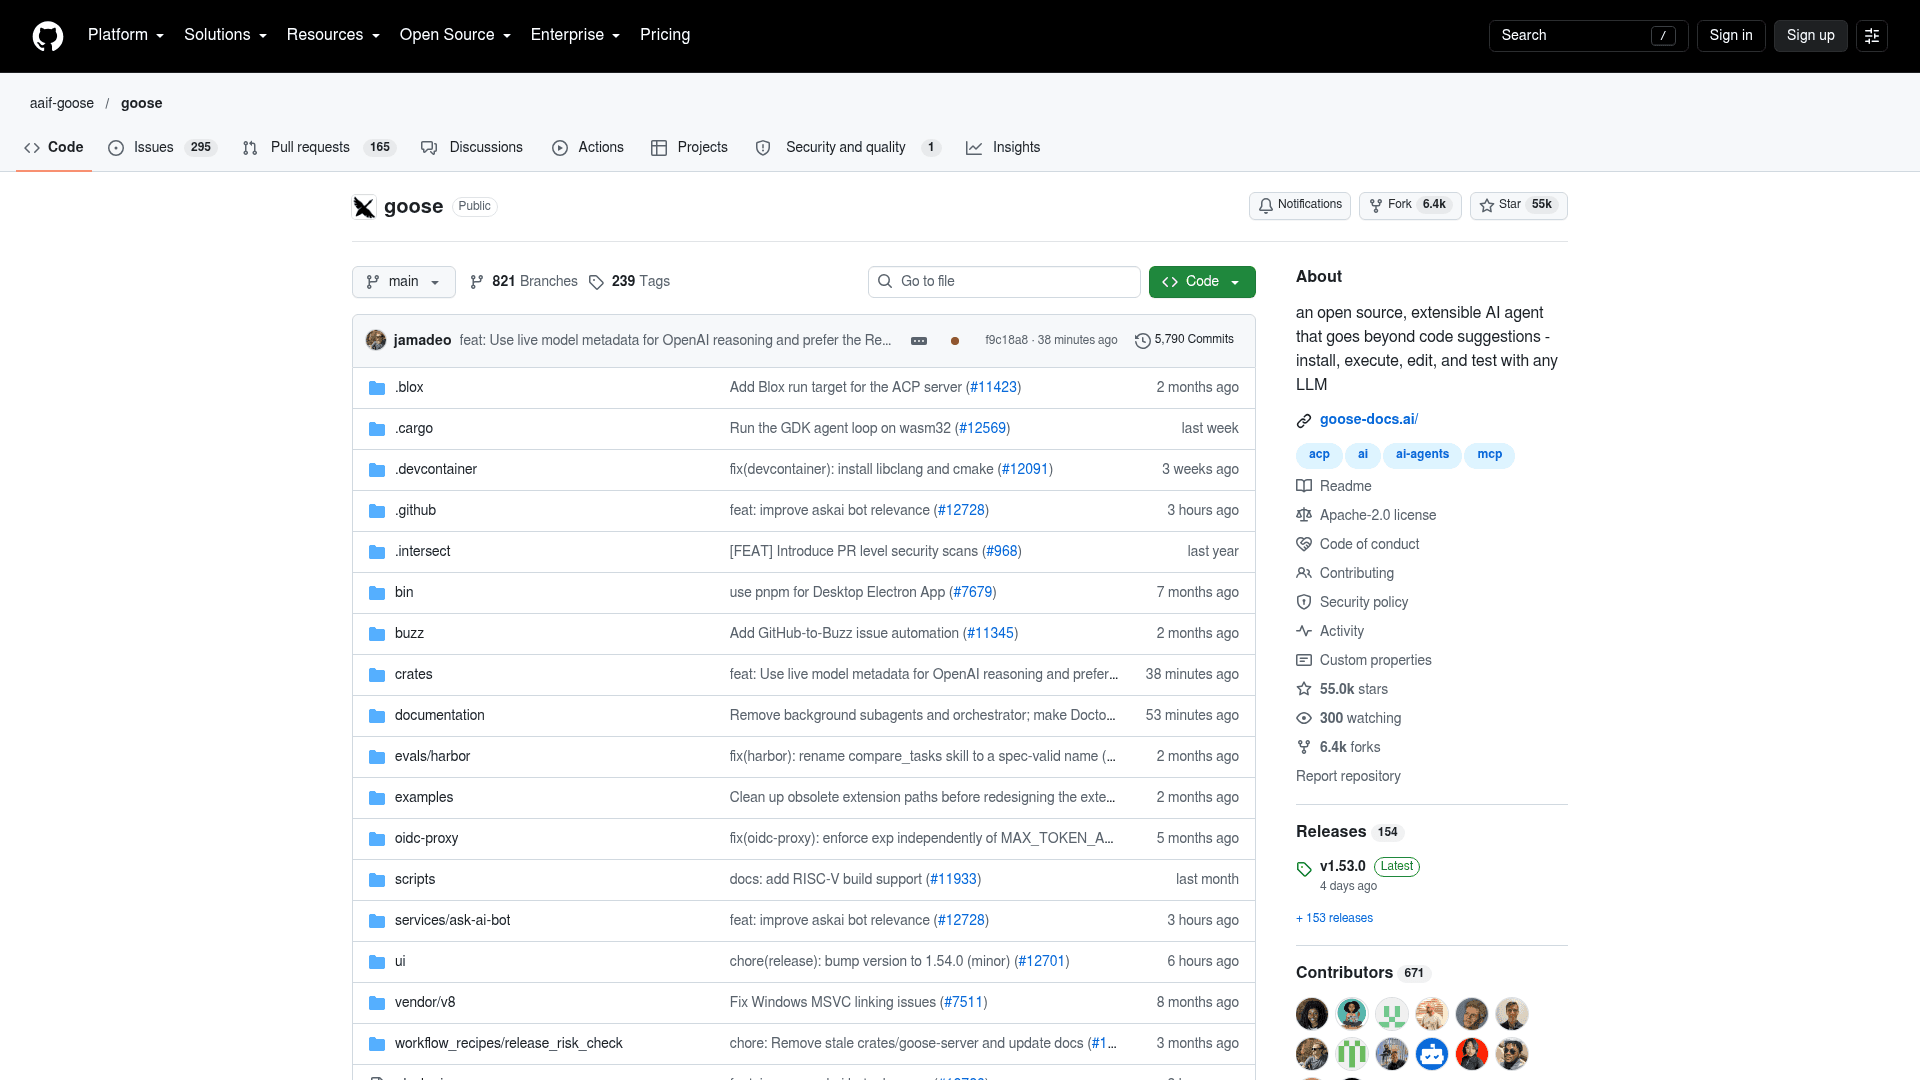Open the .github folder icon
The height and width of the screenshot is (1080, 1920).
click(x=377, y=511)
